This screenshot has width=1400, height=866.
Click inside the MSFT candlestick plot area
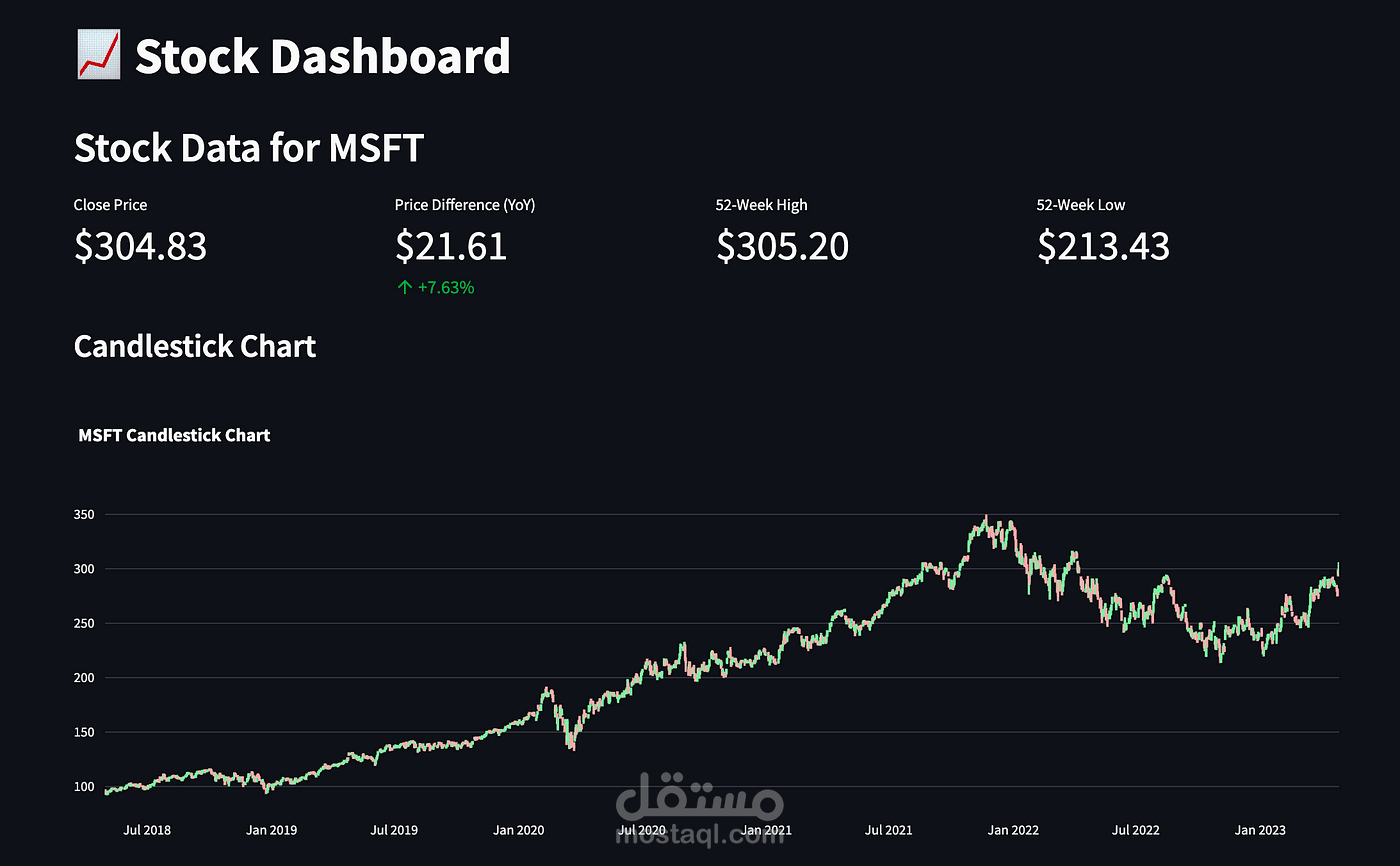tap(720, 655)
